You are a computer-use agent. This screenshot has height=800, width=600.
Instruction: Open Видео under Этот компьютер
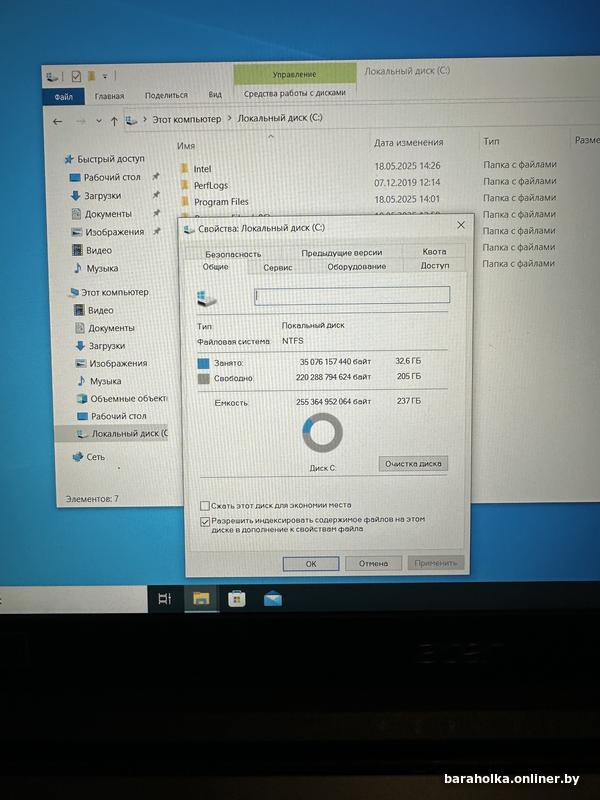click(x=101, y=310)
